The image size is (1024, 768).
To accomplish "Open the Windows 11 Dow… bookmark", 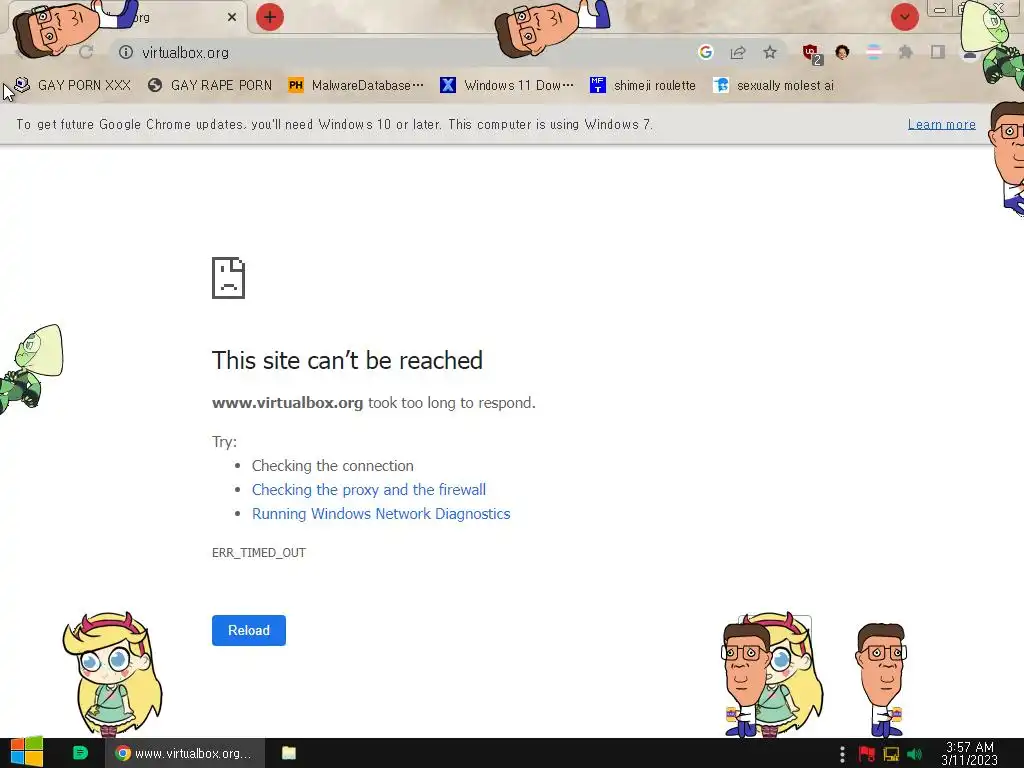I will pos(507,85).
